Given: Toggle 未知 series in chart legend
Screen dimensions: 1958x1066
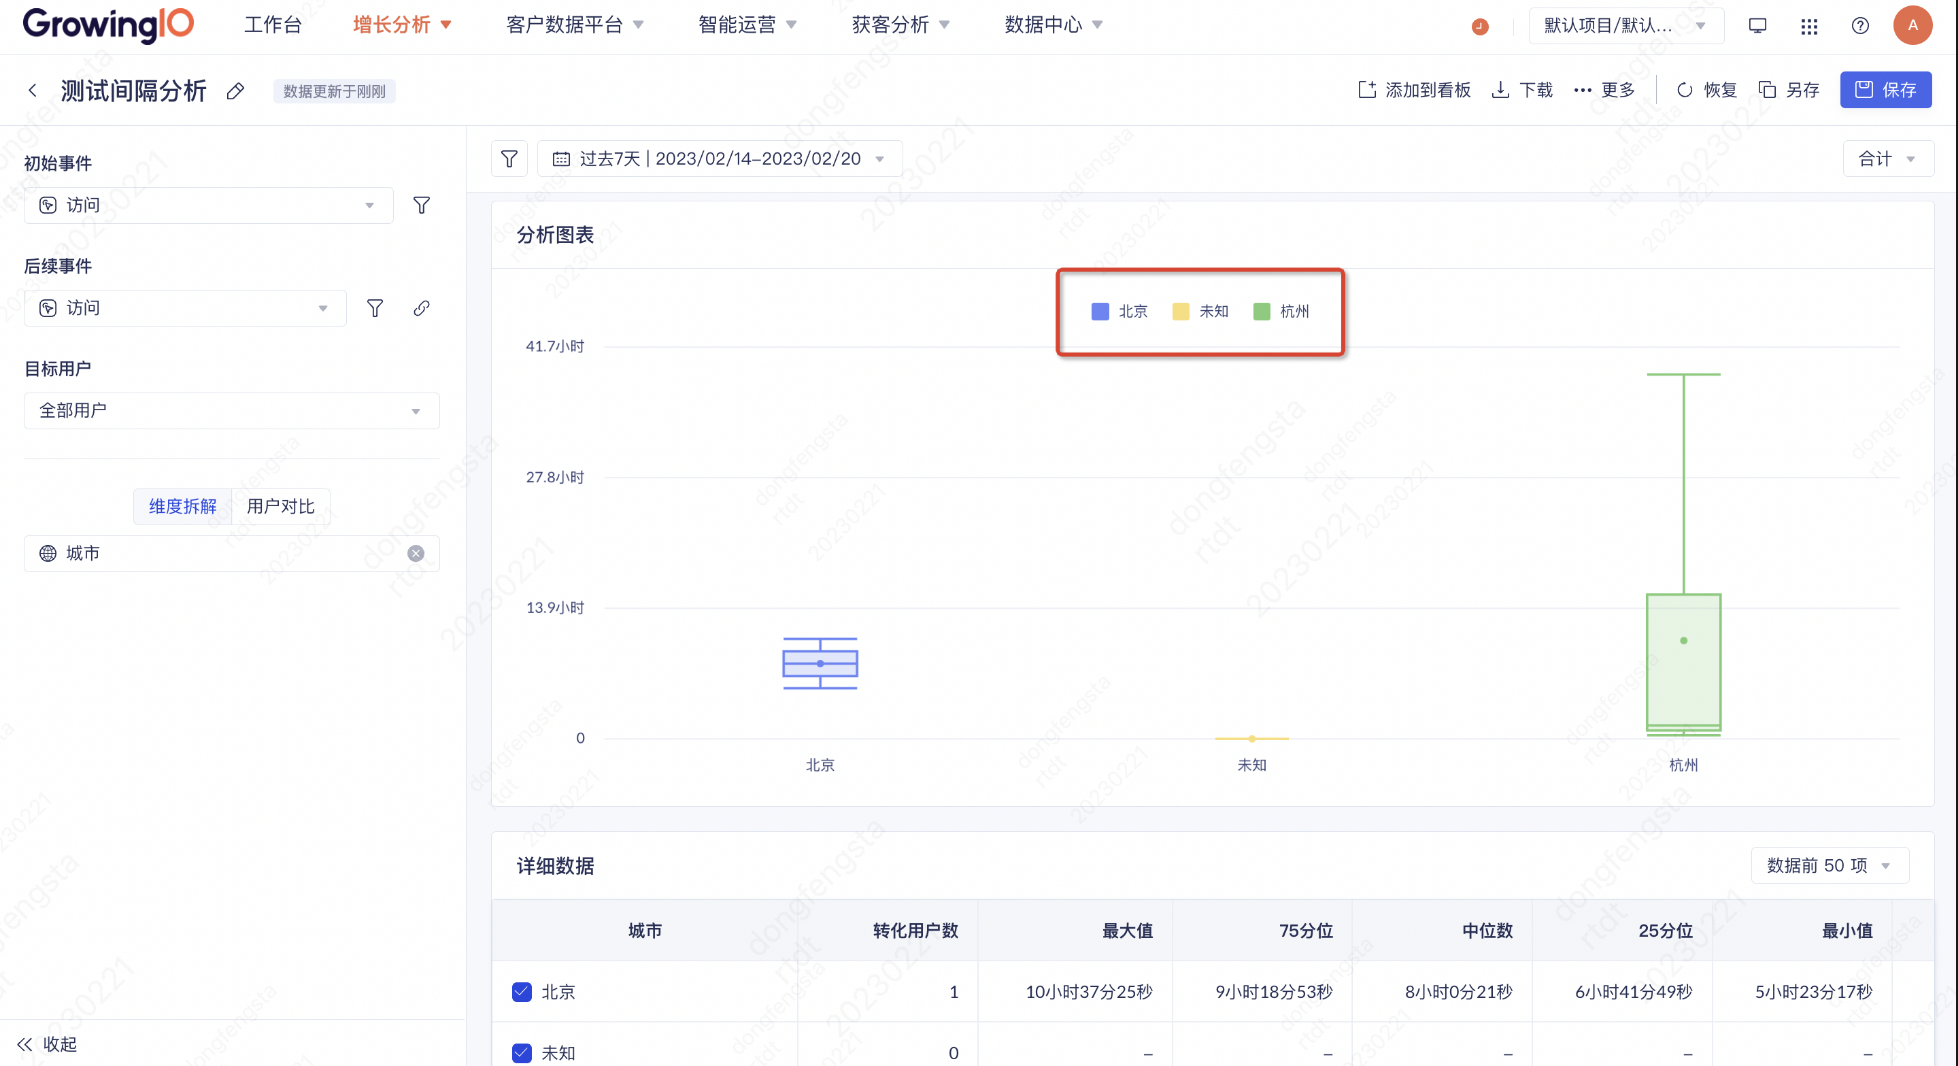Looking at the screenshot, I should coord(1200,311).
